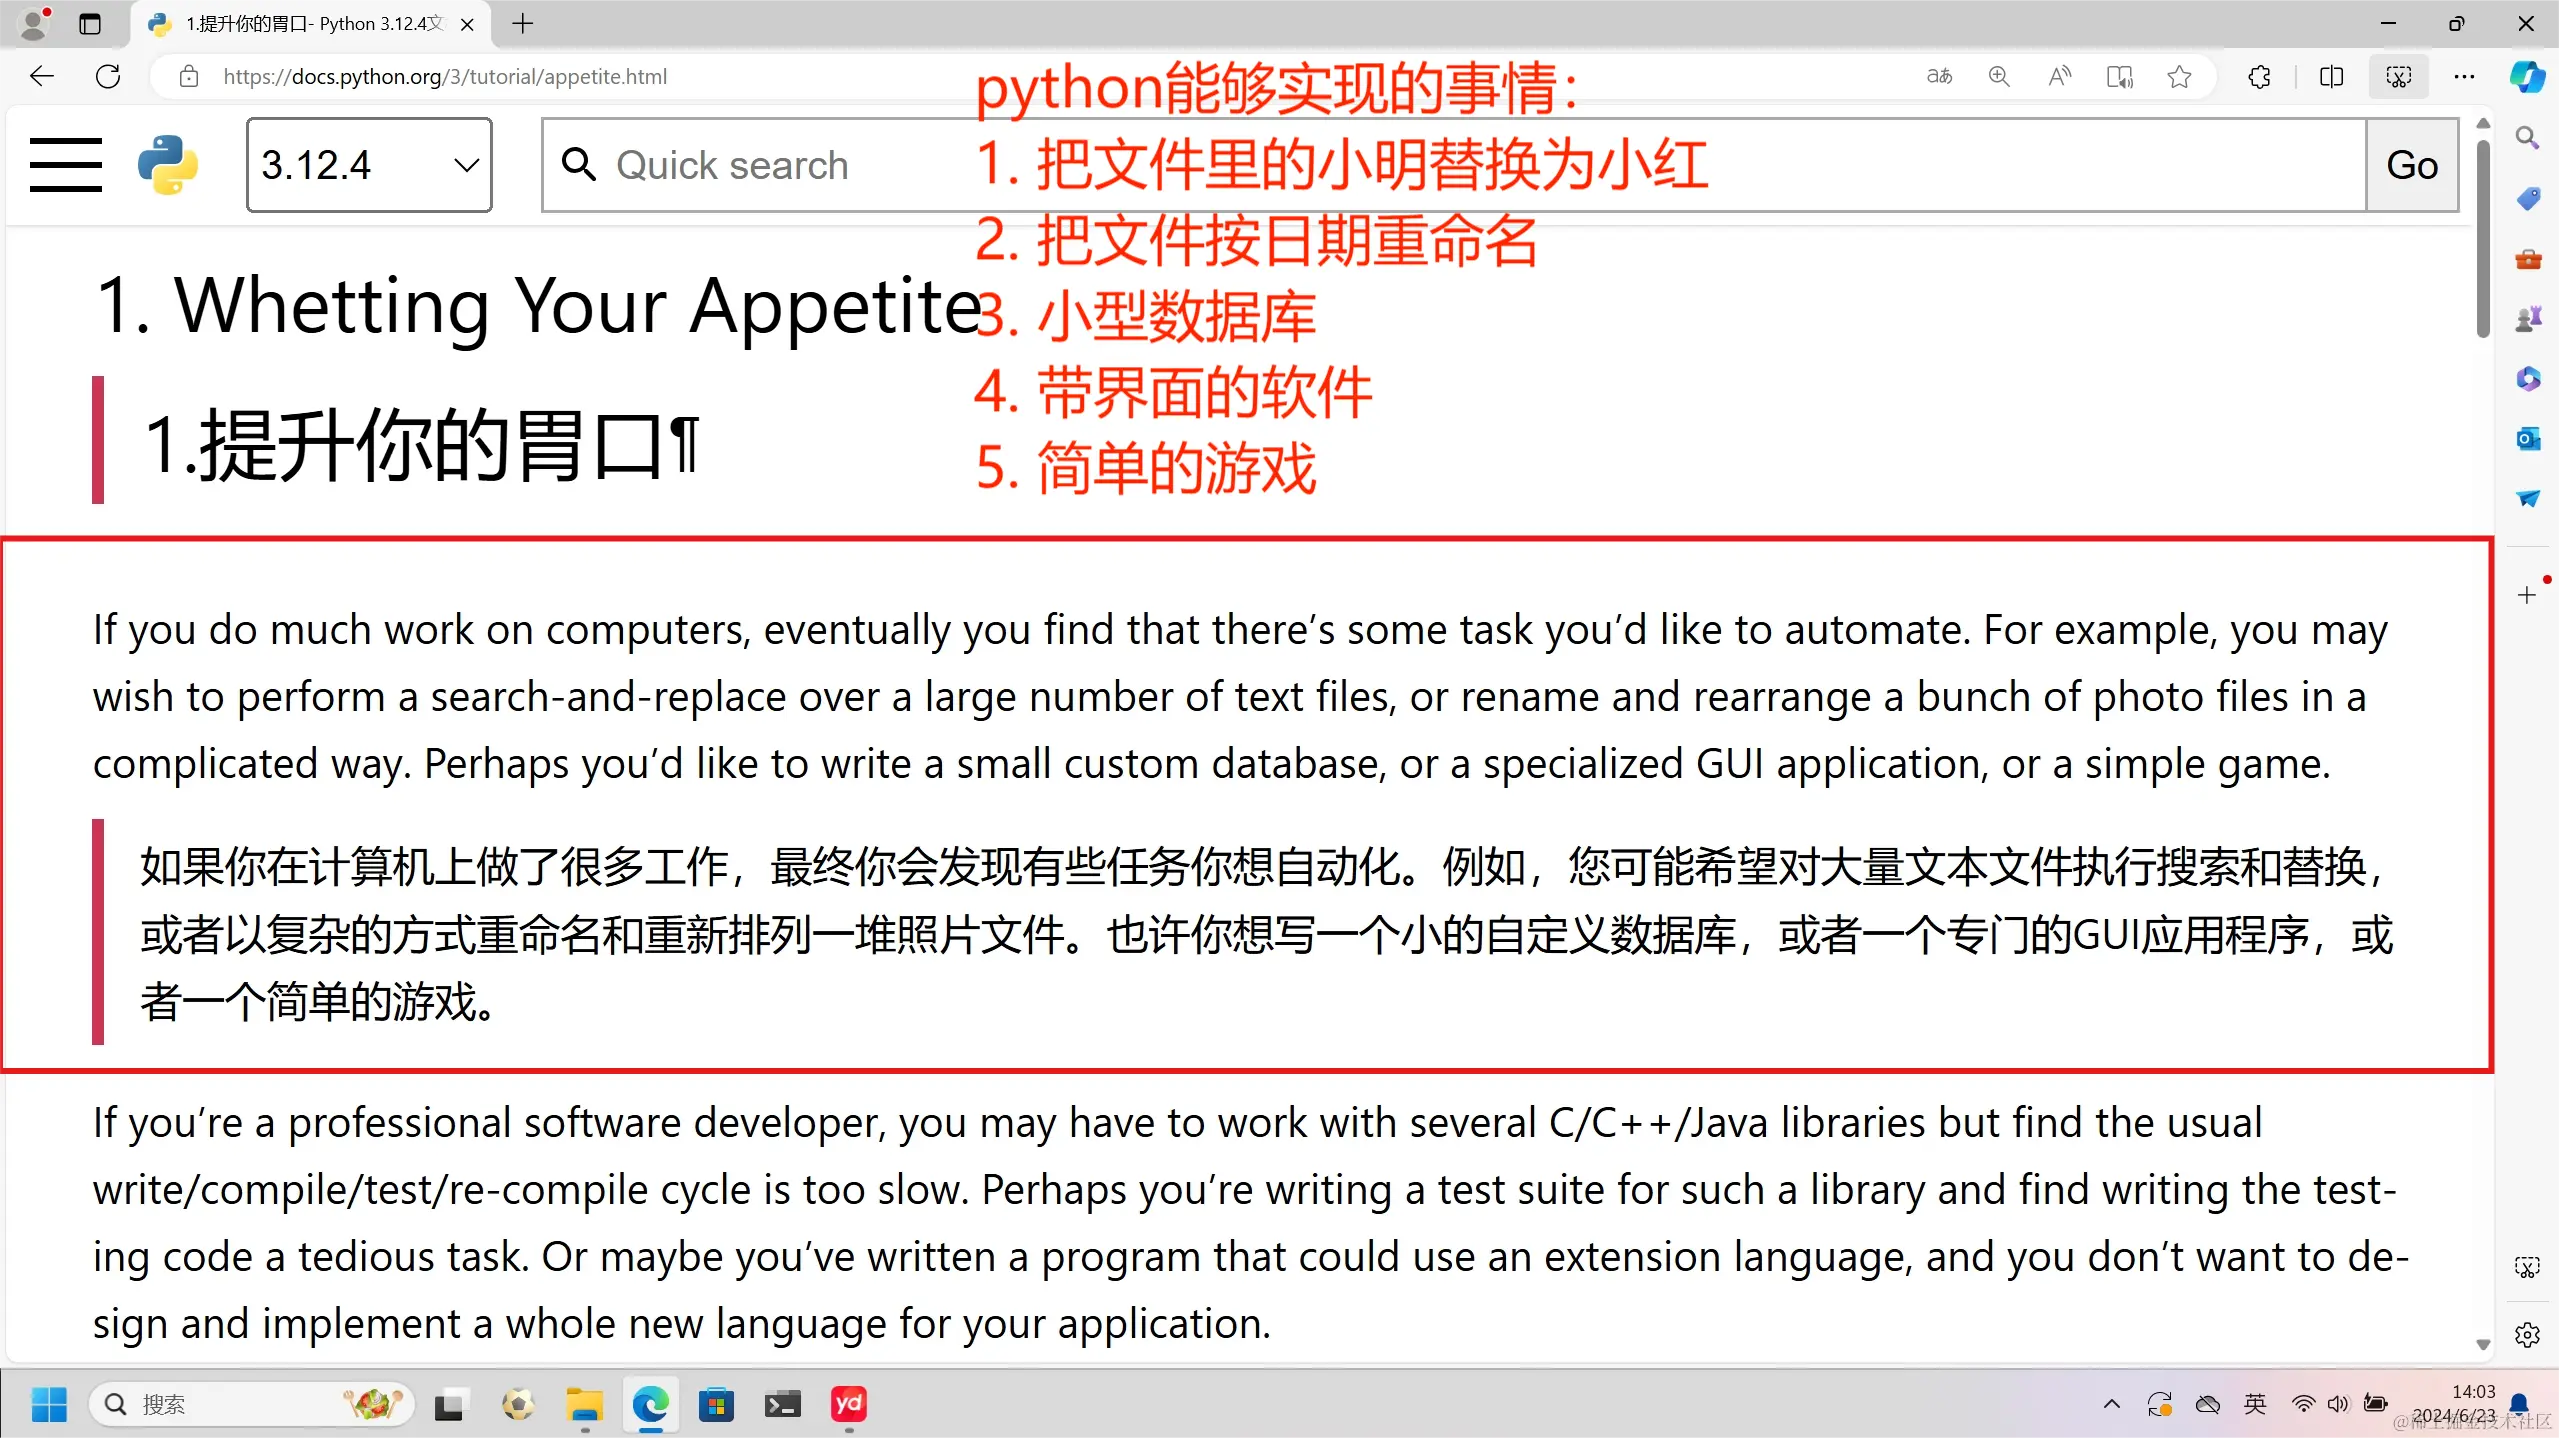Toggle split screen view
Screen dimensions: 2559x1438
pos(2331,76)
